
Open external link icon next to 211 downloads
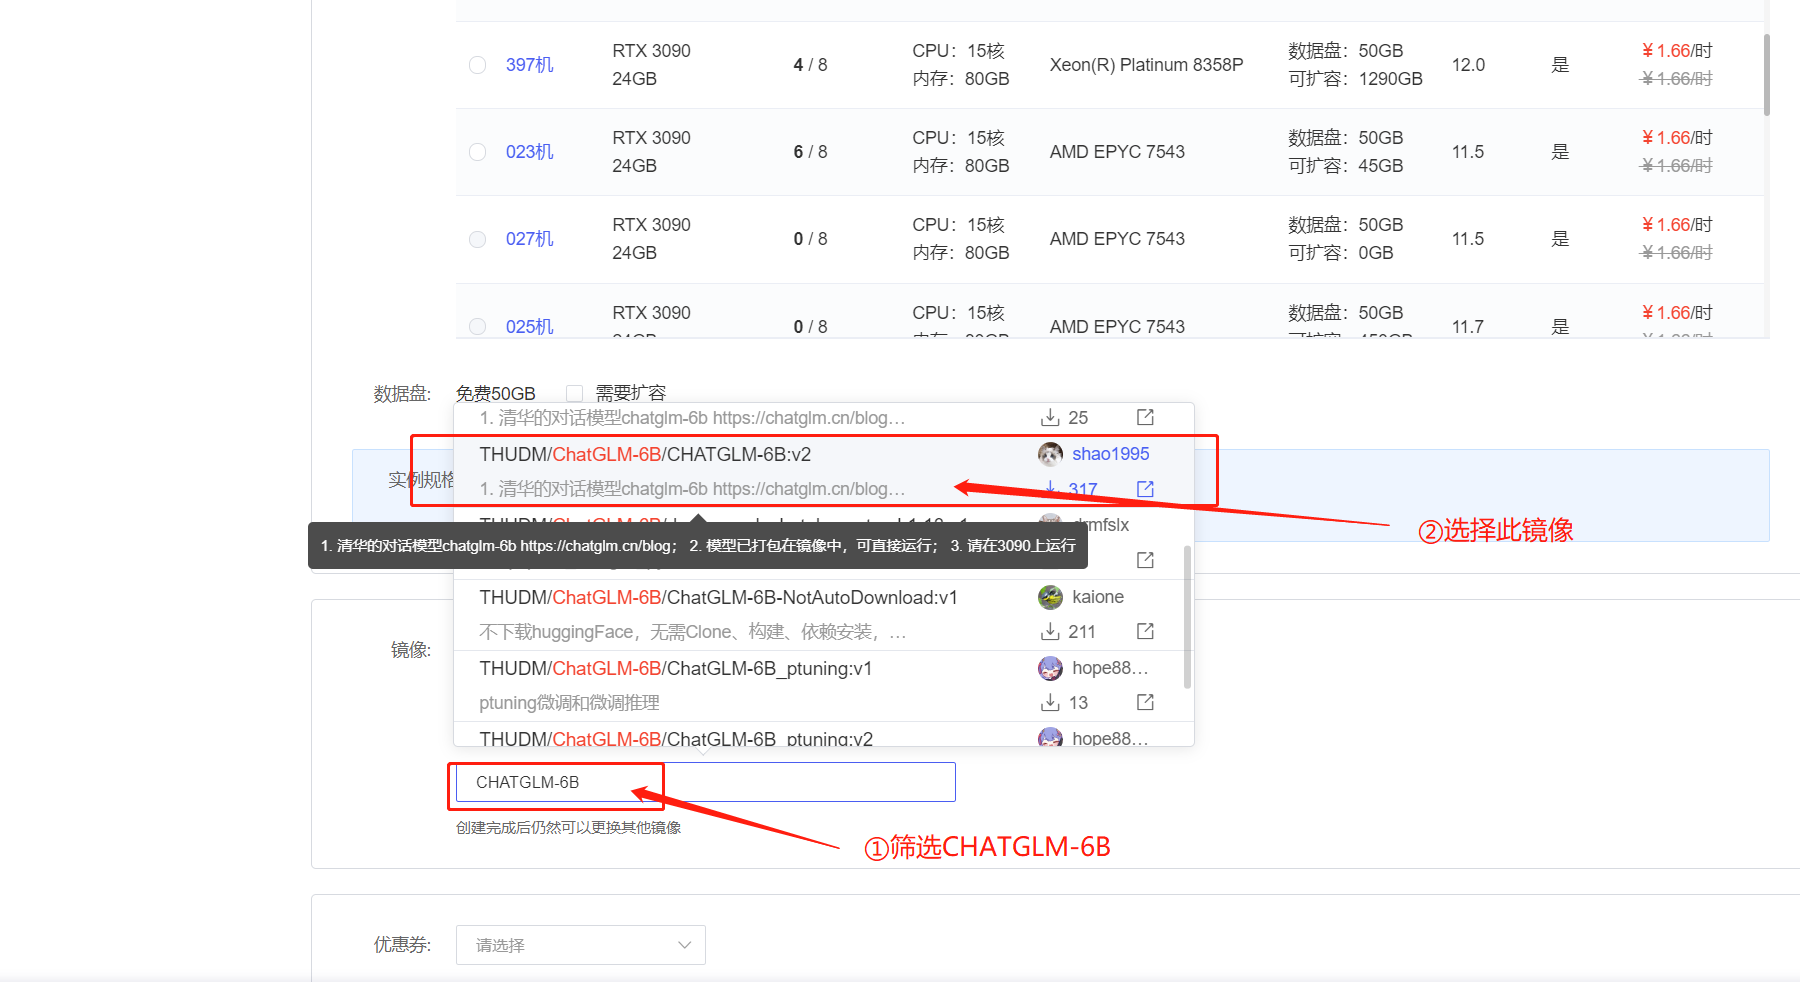coord(1146,631)
